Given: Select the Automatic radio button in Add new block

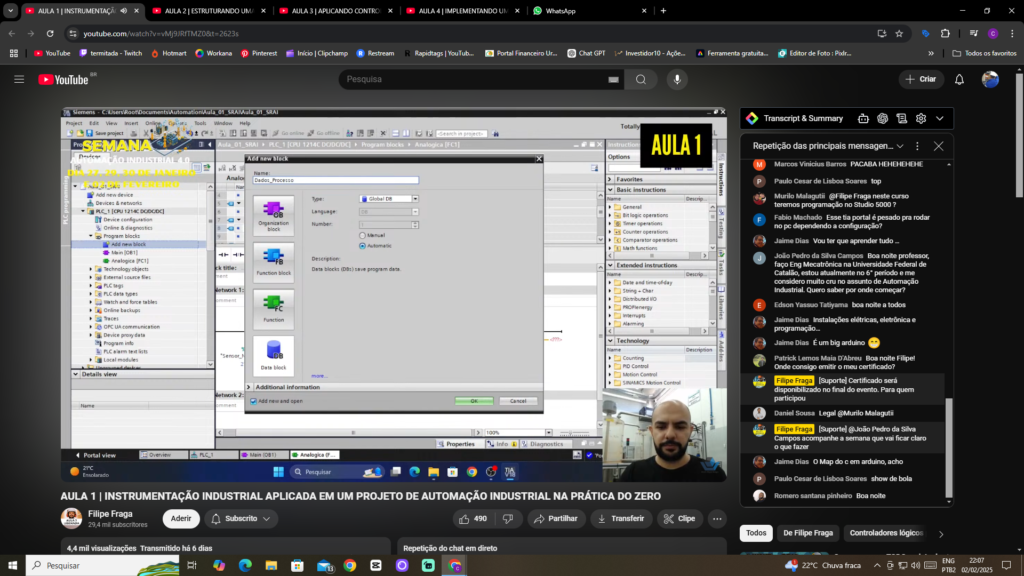Looking at the screenshot, I should pyautogui.click(x=362, y=246).
